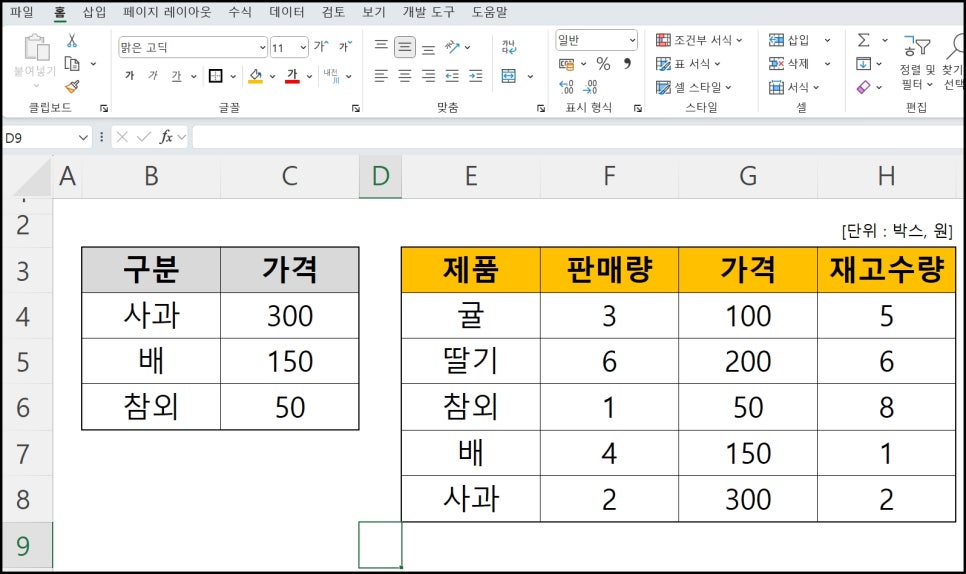
Task: Toggle underline 가 formatting
Action: tap(177, 76)
